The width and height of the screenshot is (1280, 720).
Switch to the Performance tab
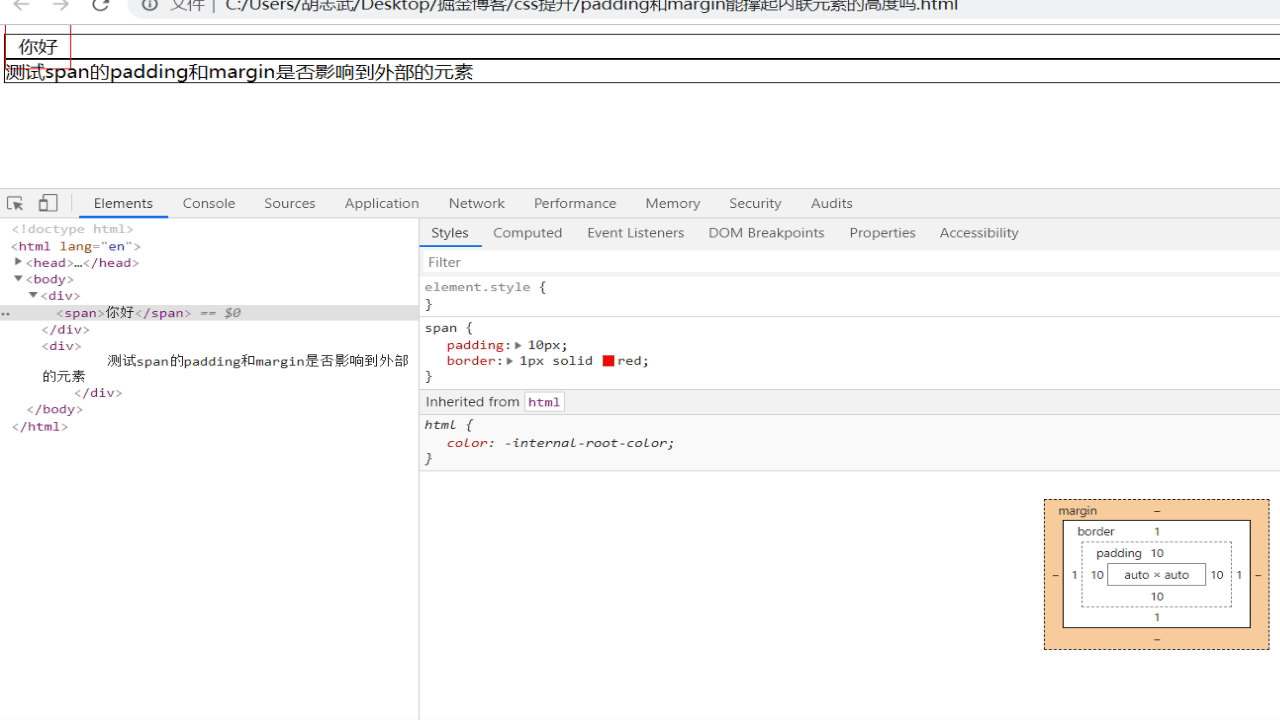click(575, 203)
